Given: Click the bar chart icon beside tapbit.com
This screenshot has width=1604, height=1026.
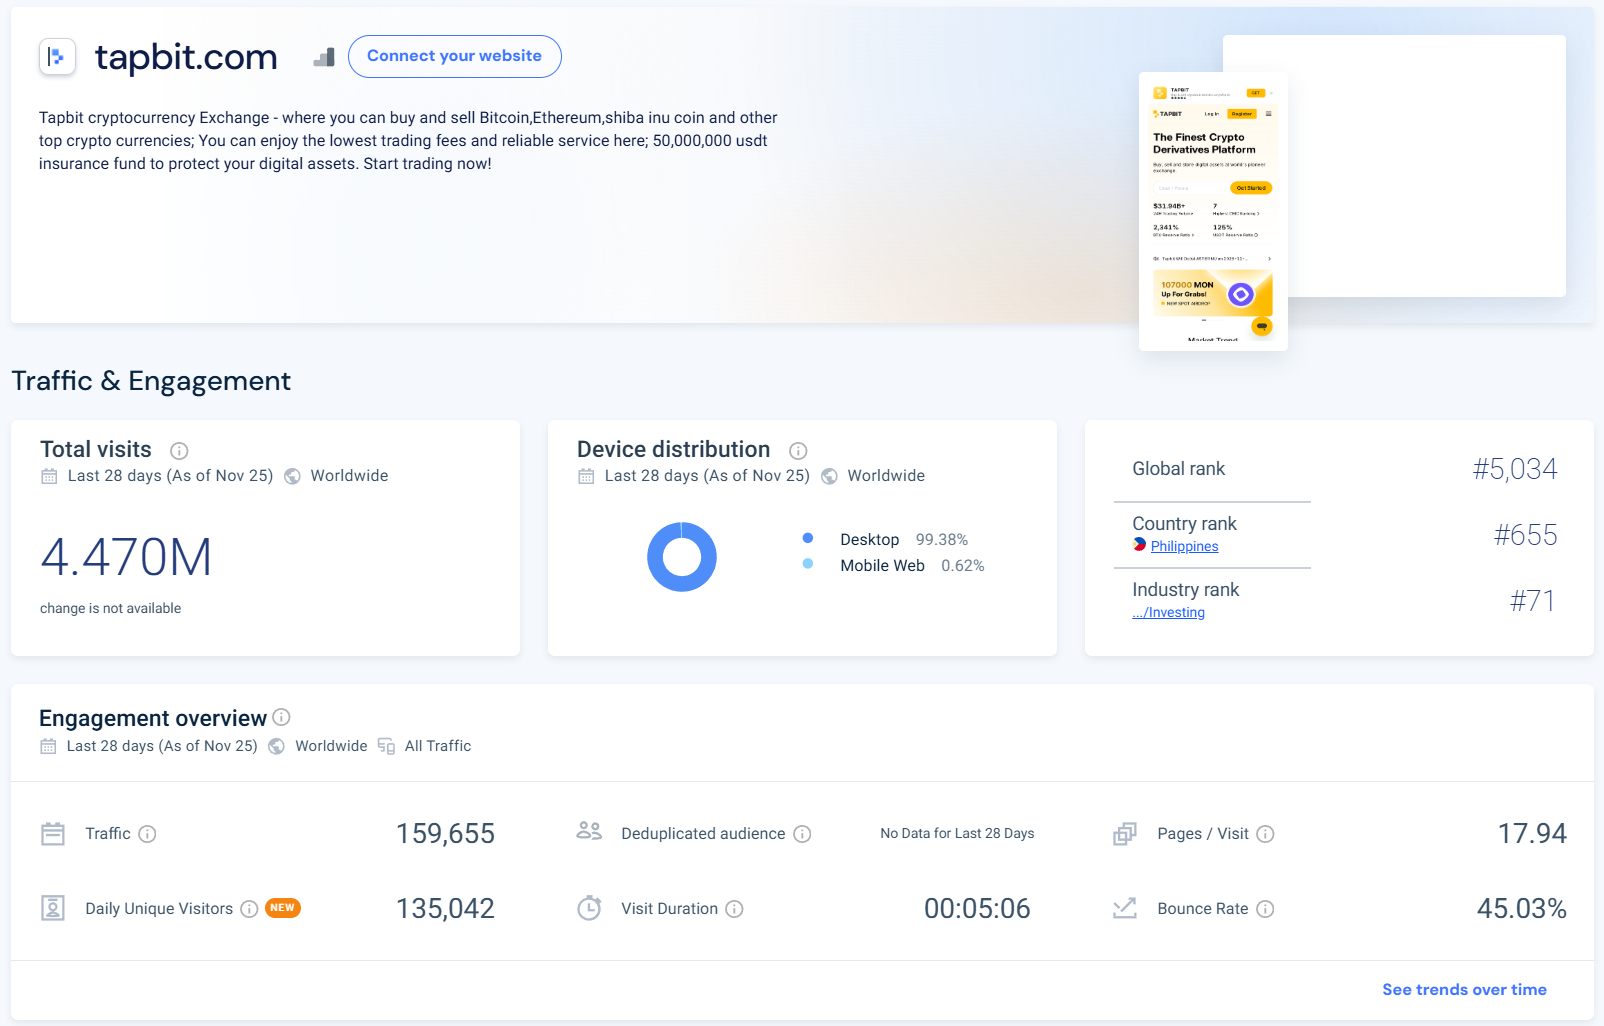Looking at the screenshot, I should click(x=324, y=58).
